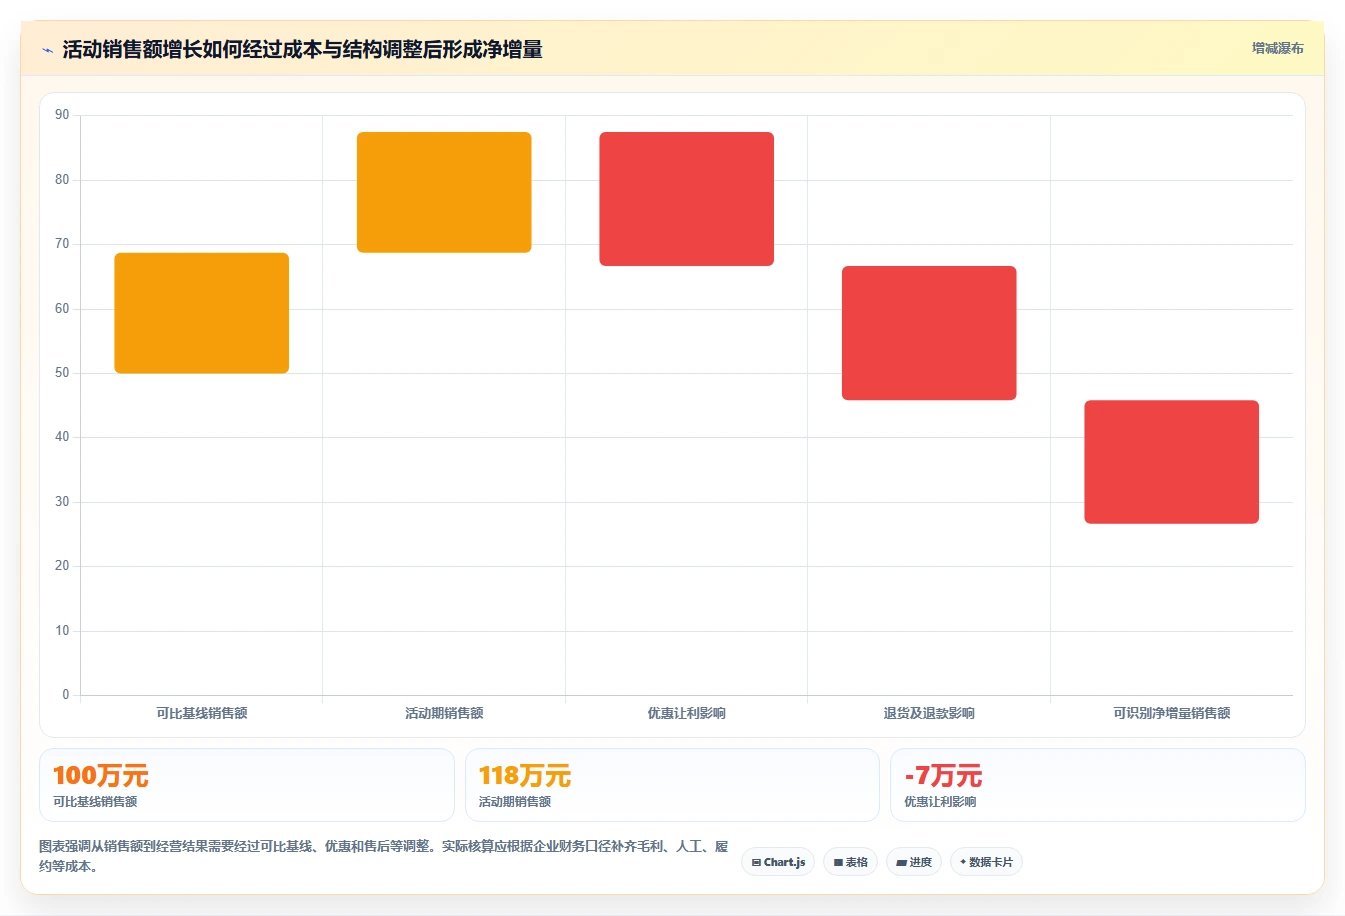This screenshot has width=1345, height=916.
Task: Click the y-axis value 0
Action: coord(66,695)
